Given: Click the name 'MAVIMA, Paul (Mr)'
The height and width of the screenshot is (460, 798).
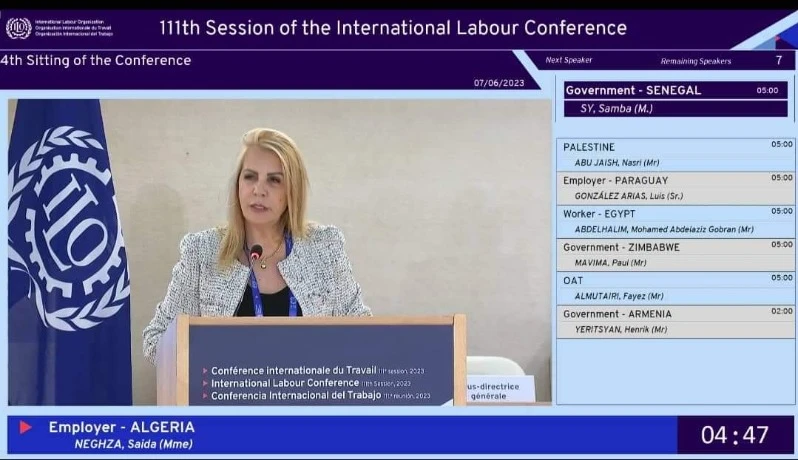Looking at the screenshot, I should (x=610, y=263).
